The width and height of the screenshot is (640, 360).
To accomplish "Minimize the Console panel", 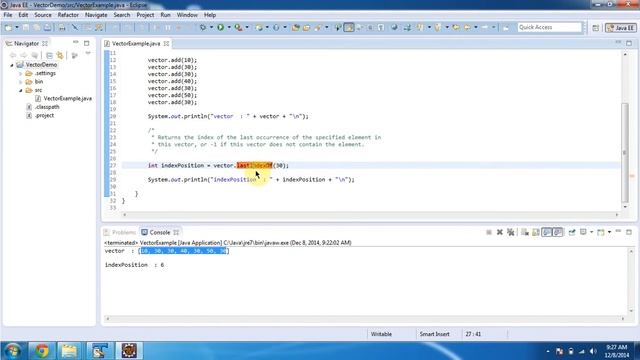I will 618,231.
